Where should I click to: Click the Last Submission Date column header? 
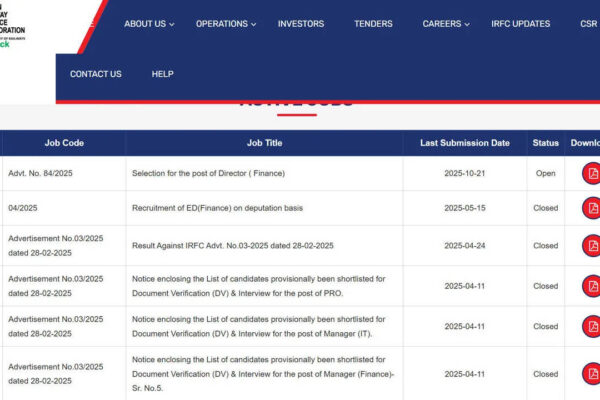tap(465, 143)
